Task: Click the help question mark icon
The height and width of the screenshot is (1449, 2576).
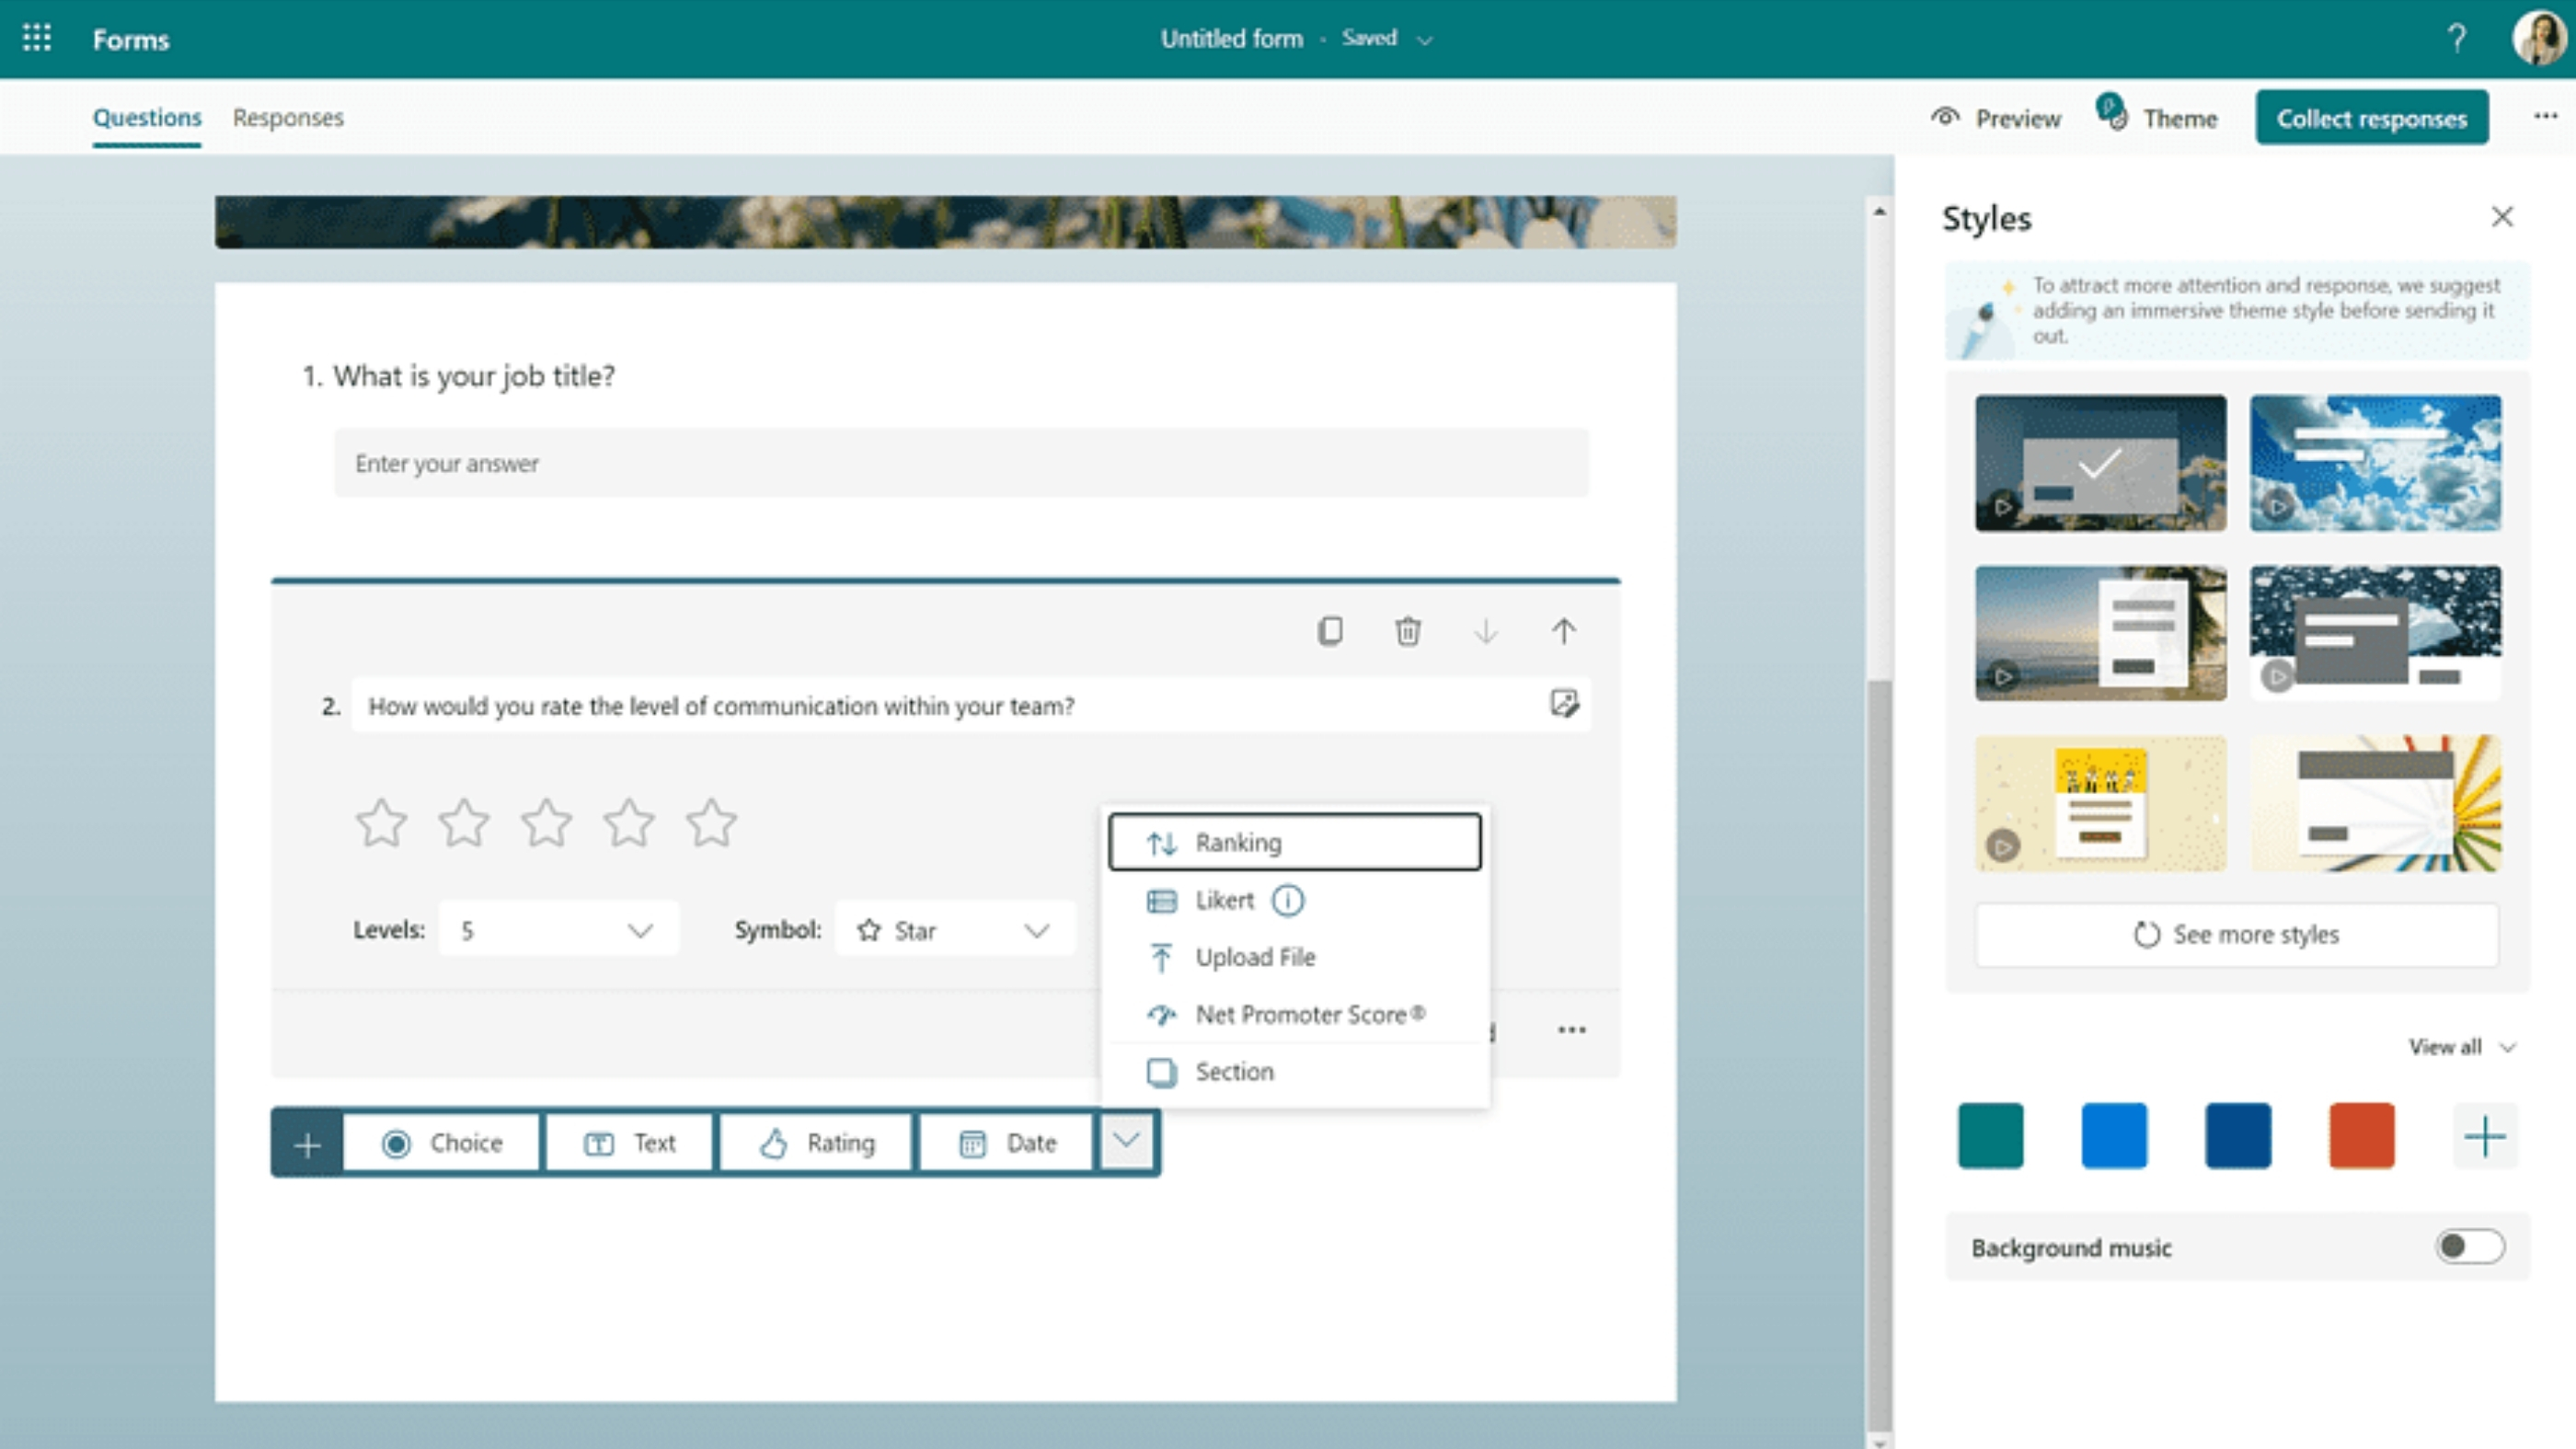Action: [2456, 39]
